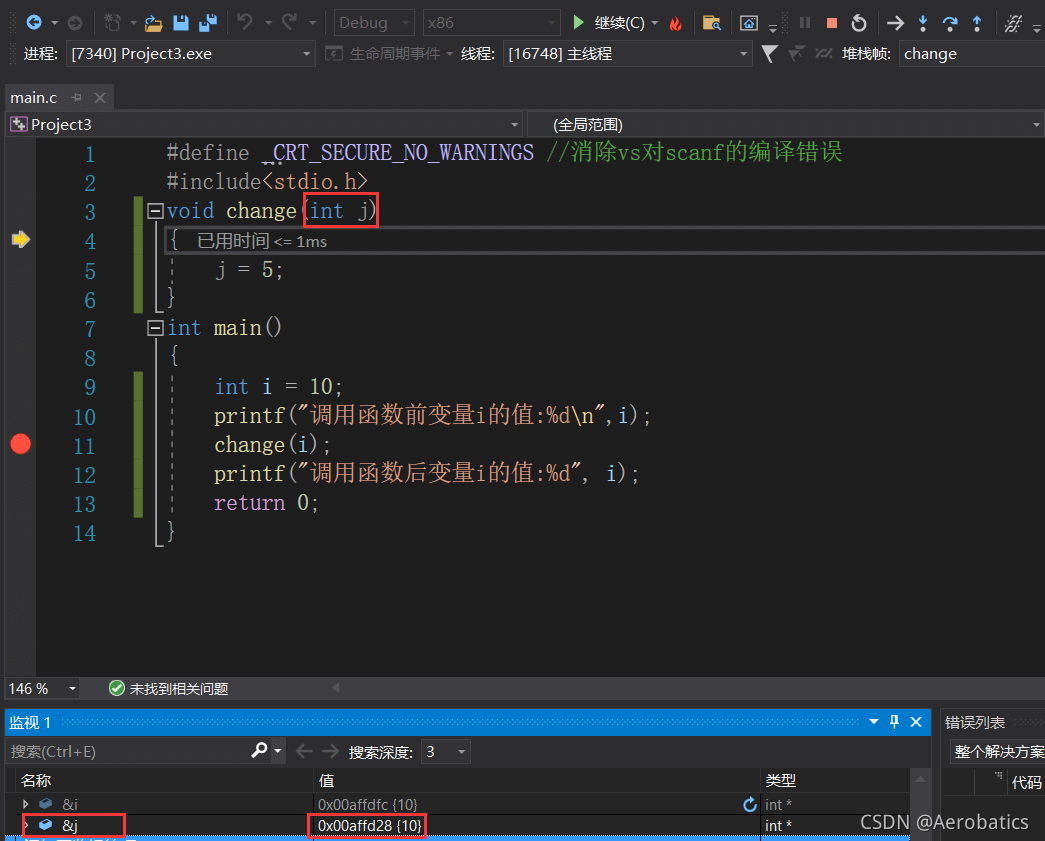Collapse the main function code block
The width and height of the screenshot is (1045, 841).
pos(155,328)
